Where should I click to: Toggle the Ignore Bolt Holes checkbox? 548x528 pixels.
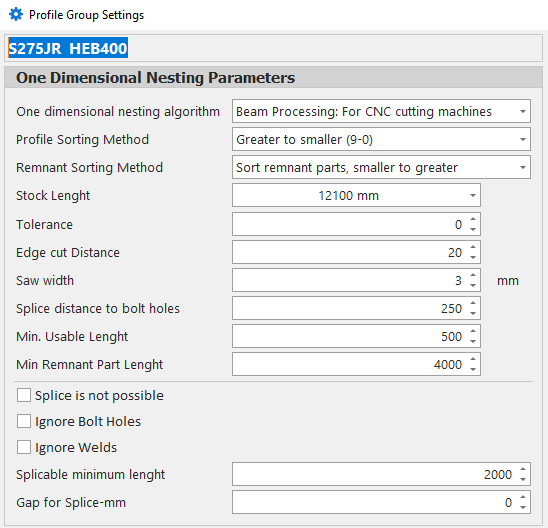tap(24, 421)
